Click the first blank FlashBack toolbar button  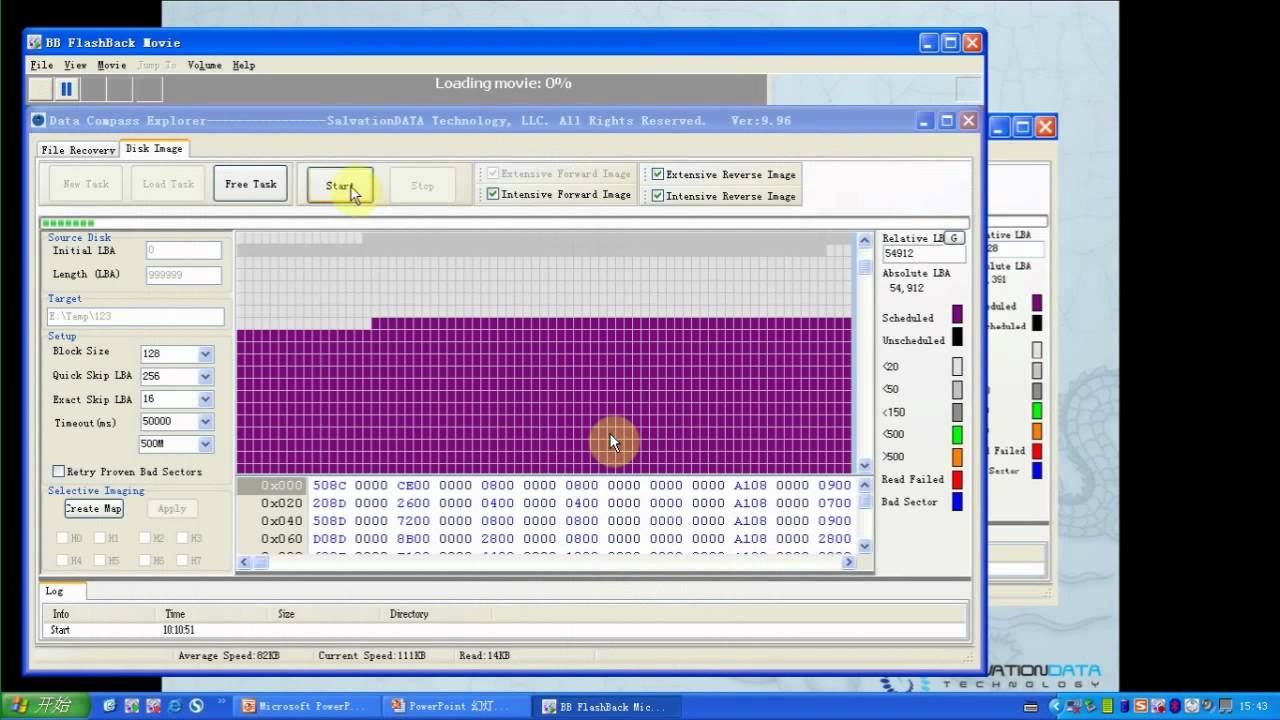pos(41,89)
